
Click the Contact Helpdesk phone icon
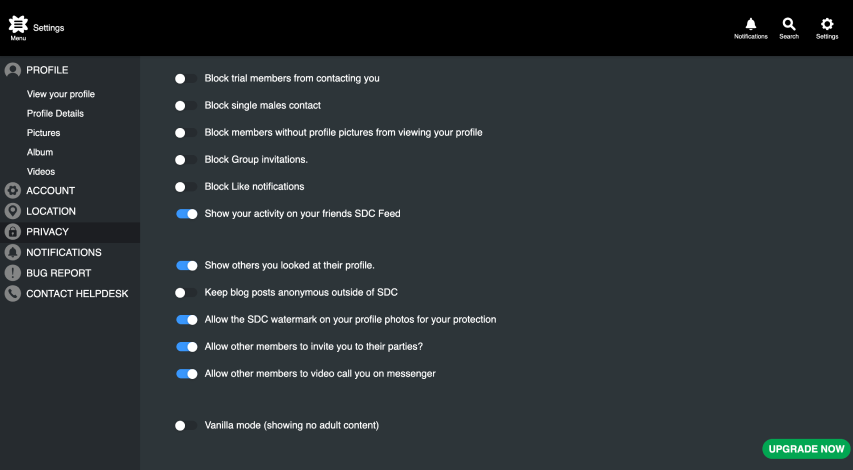coord(13,294)
